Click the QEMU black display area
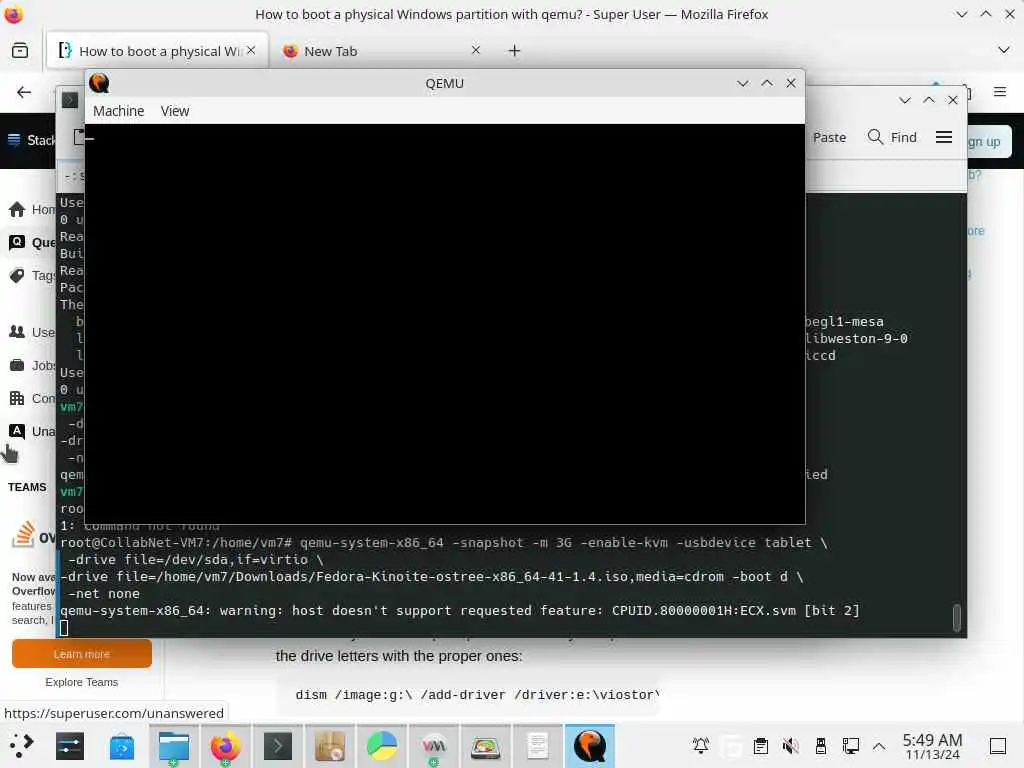Image resolution: width=1024 pixels, height=768 pixels. coord(445,324)
